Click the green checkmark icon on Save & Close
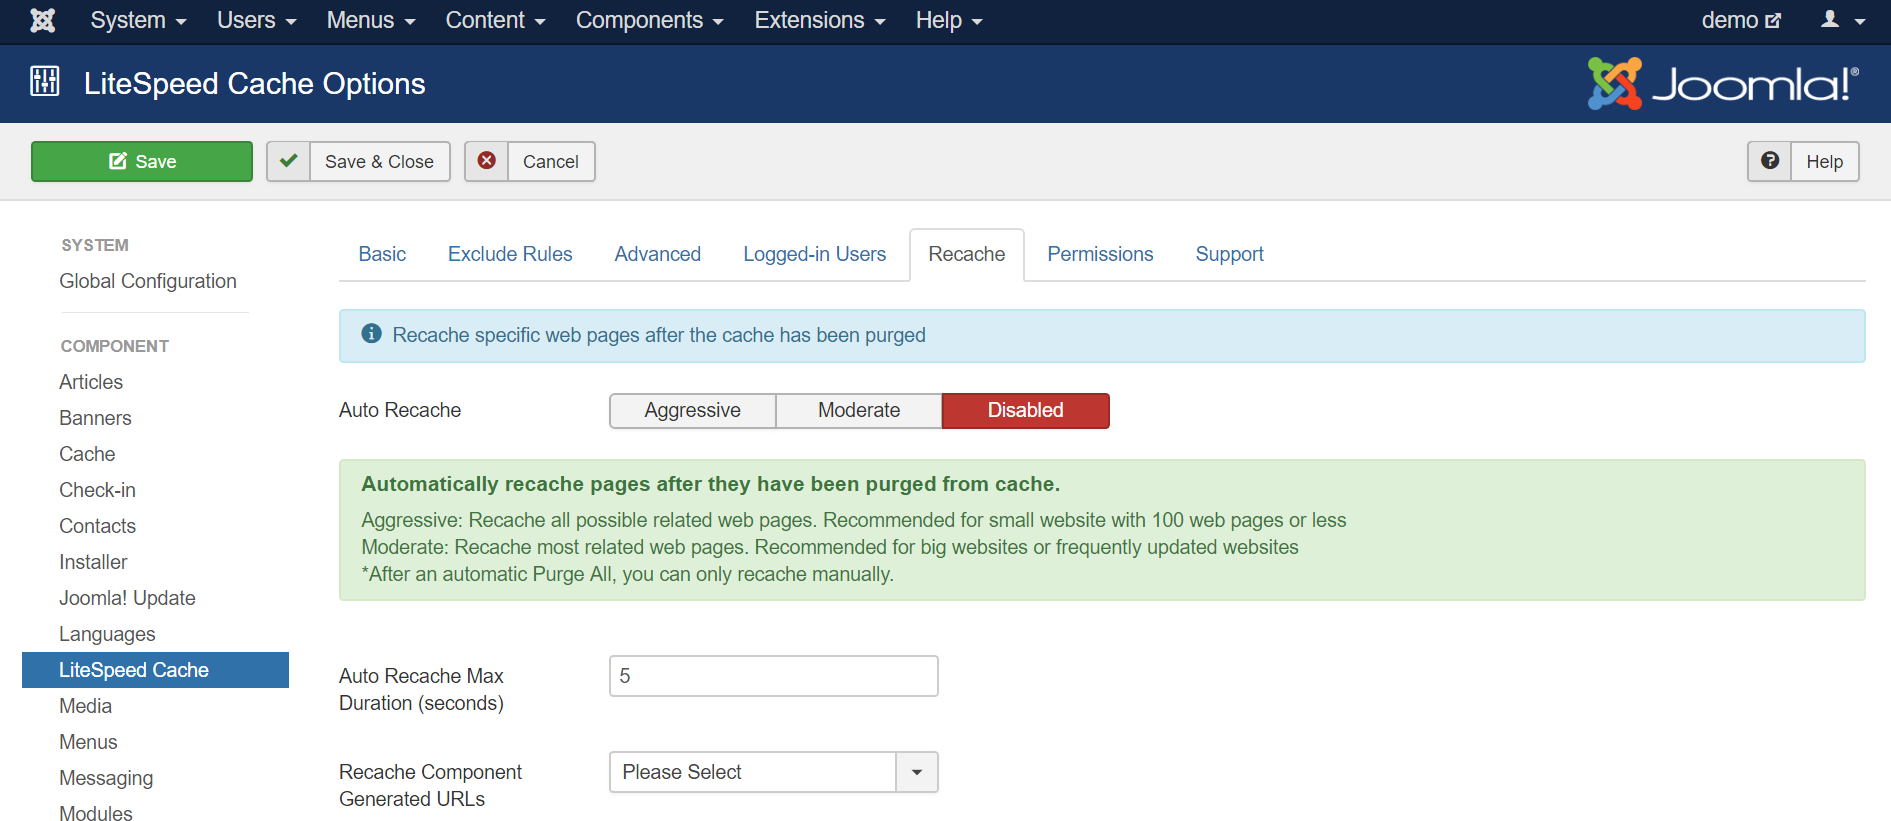The width and height of the screenshot is (1891, 821). (x=288, y=161)
